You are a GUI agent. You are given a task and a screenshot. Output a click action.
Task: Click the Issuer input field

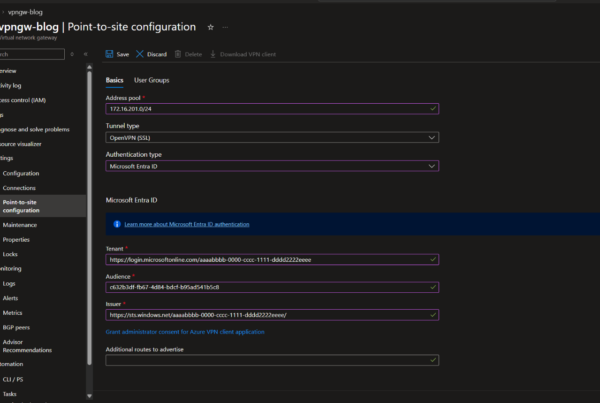(272, 315)
